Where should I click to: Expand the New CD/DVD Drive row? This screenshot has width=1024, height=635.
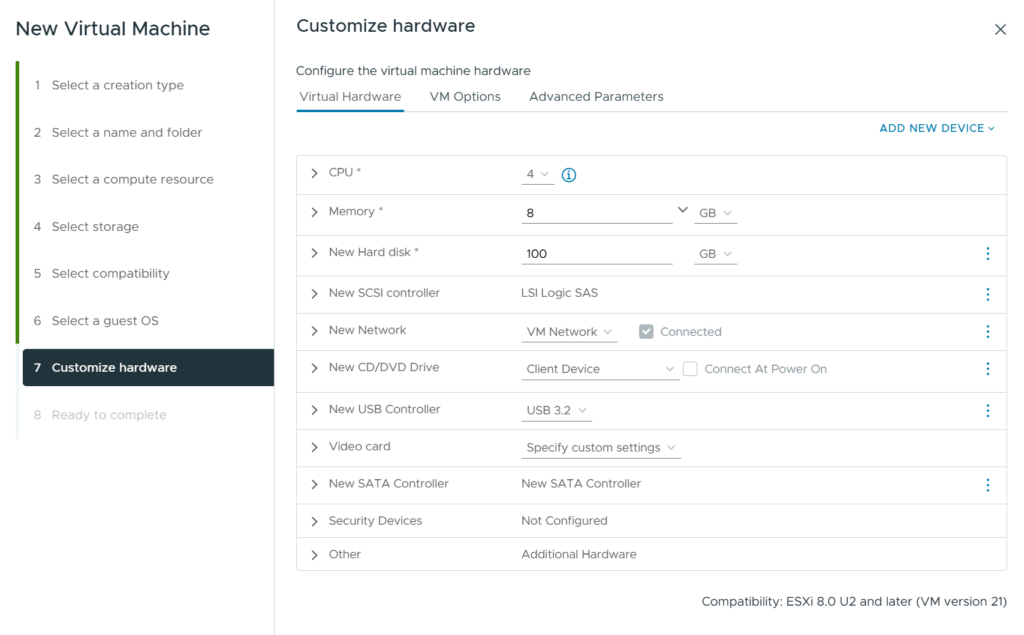click(314, 368)
